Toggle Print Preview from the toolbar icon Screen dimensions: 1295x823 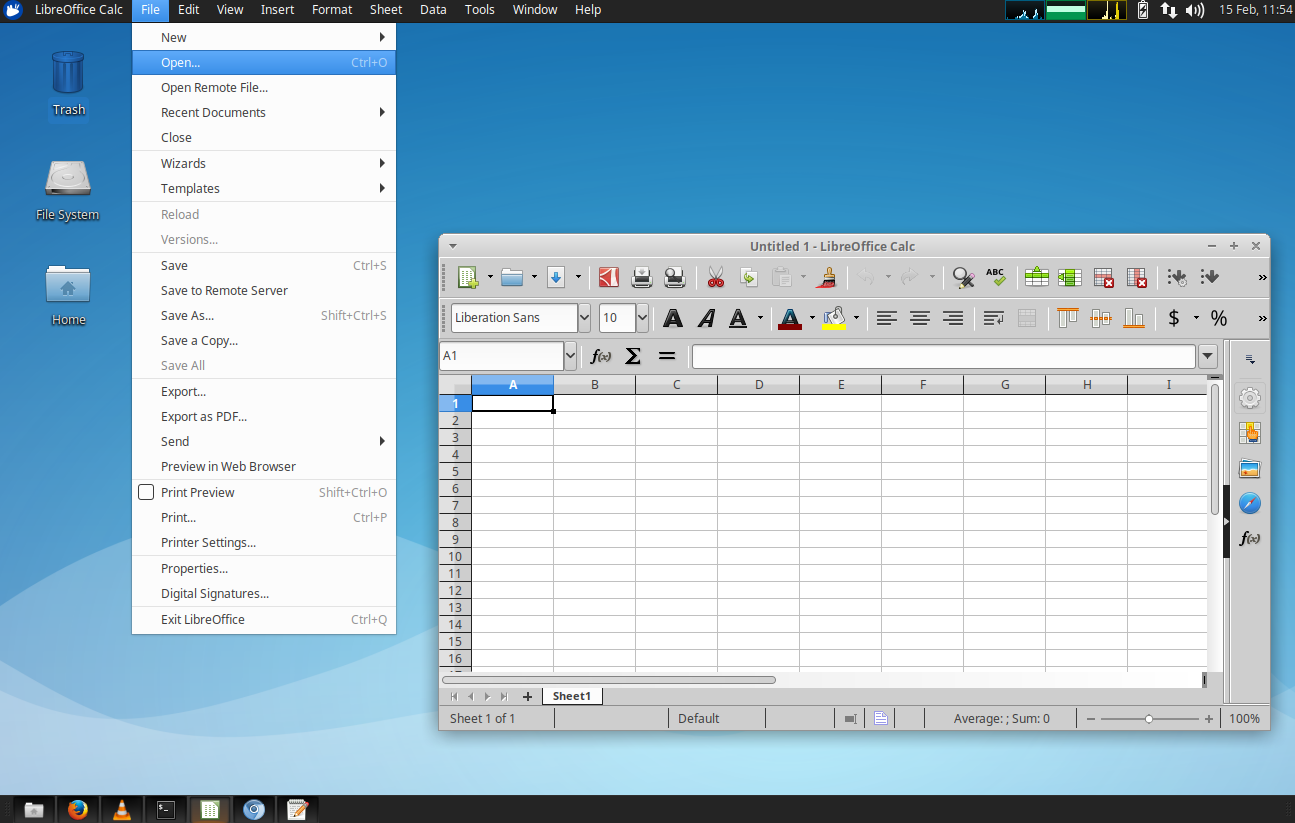coord(674,277)
